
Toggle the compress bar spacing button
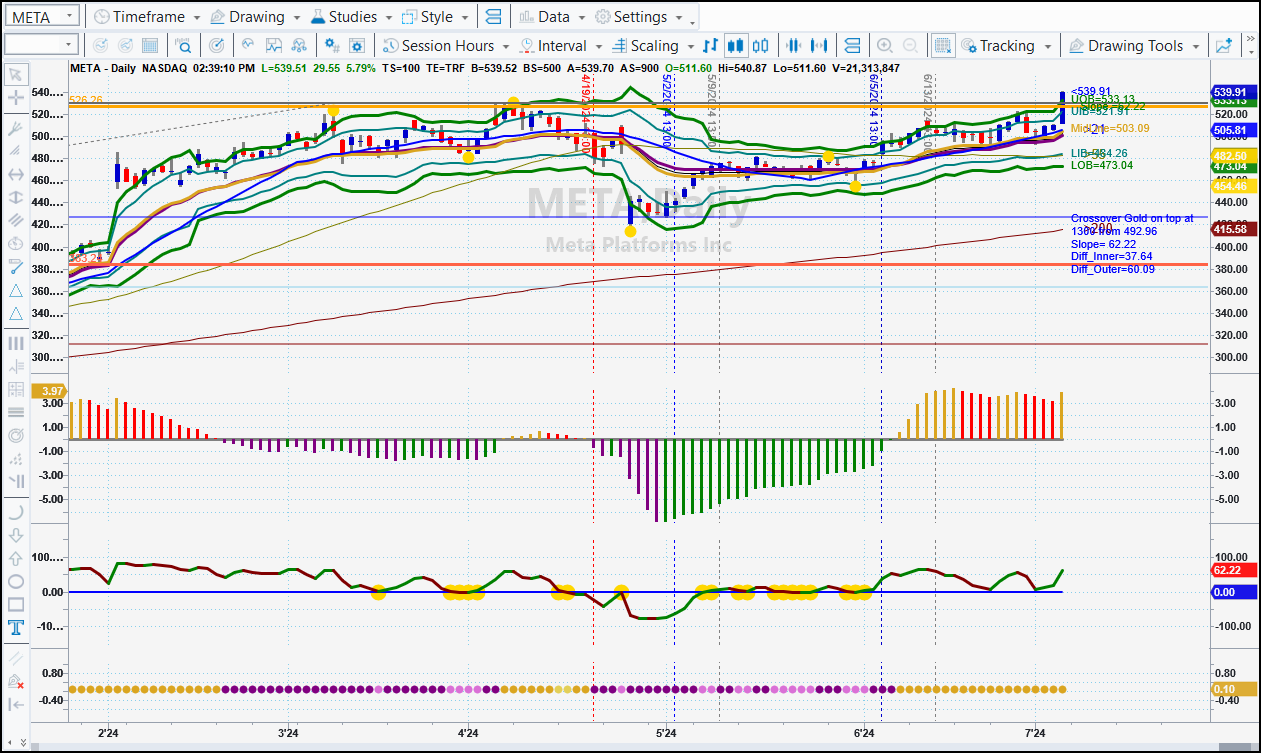click(x=795, y=45)
